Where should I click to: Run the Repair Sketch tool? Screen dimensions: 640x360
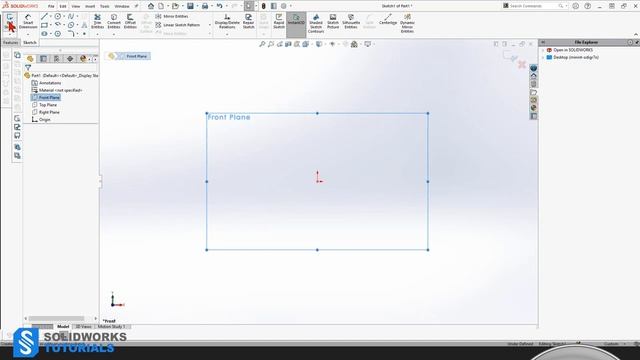coord(249,21)
